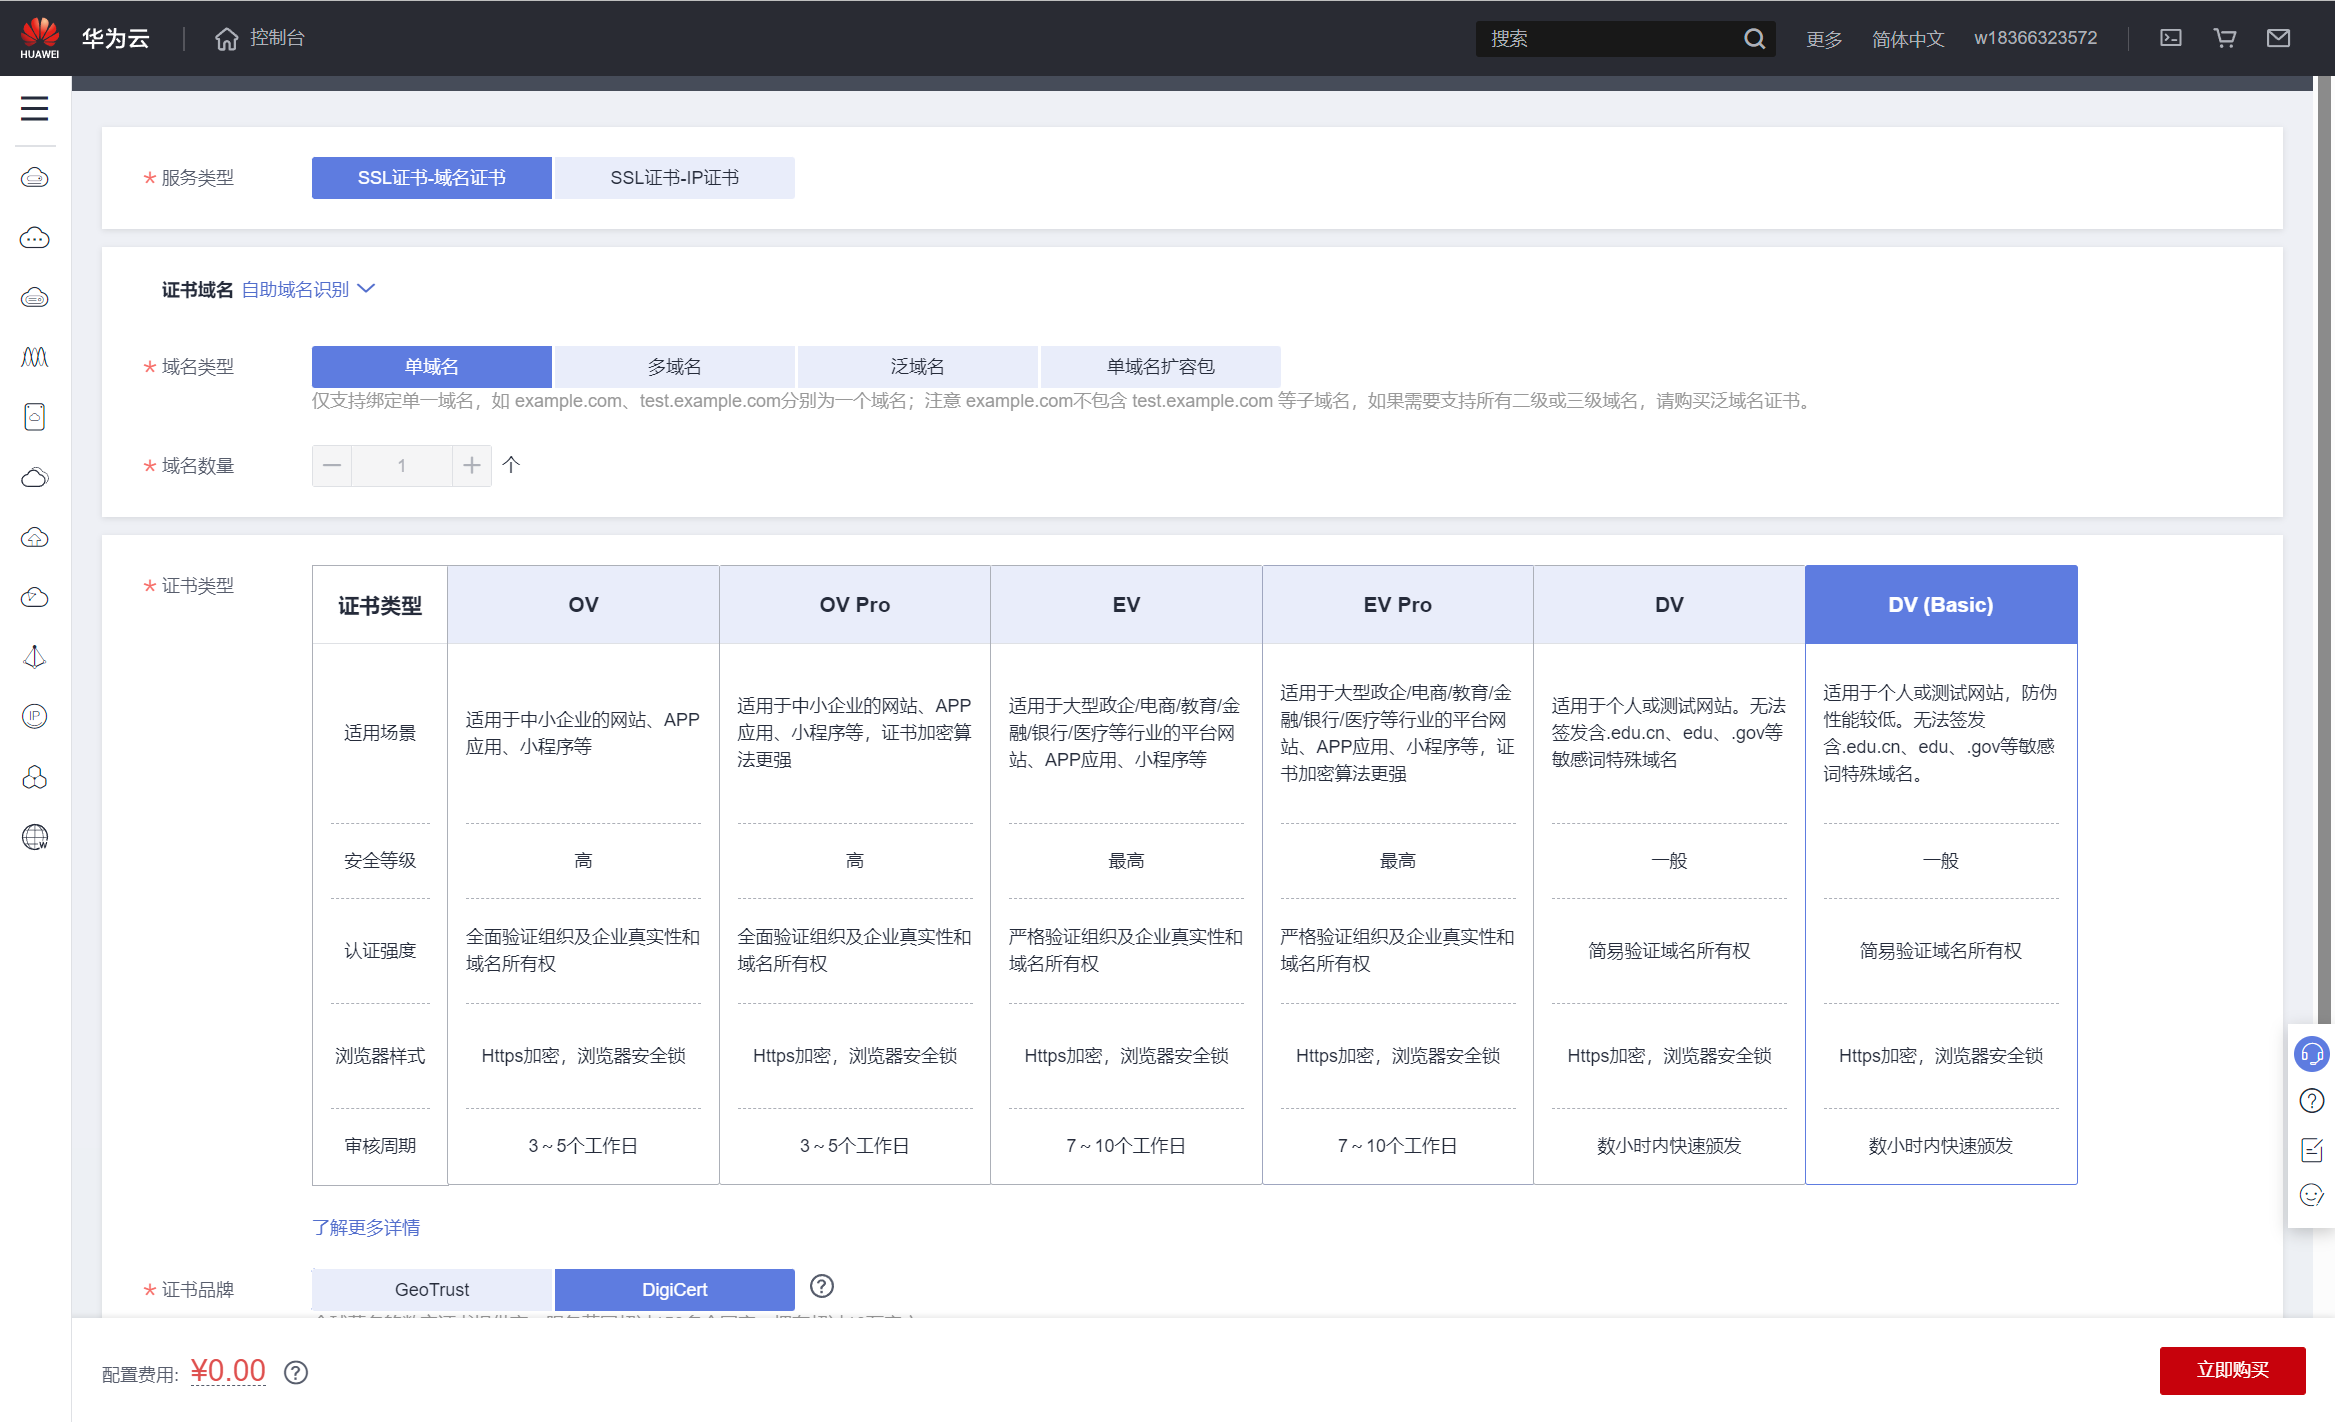The image size is (2335, 1422).
Task: Open 简体中文 language selector
Action: tap(1907, 39)
